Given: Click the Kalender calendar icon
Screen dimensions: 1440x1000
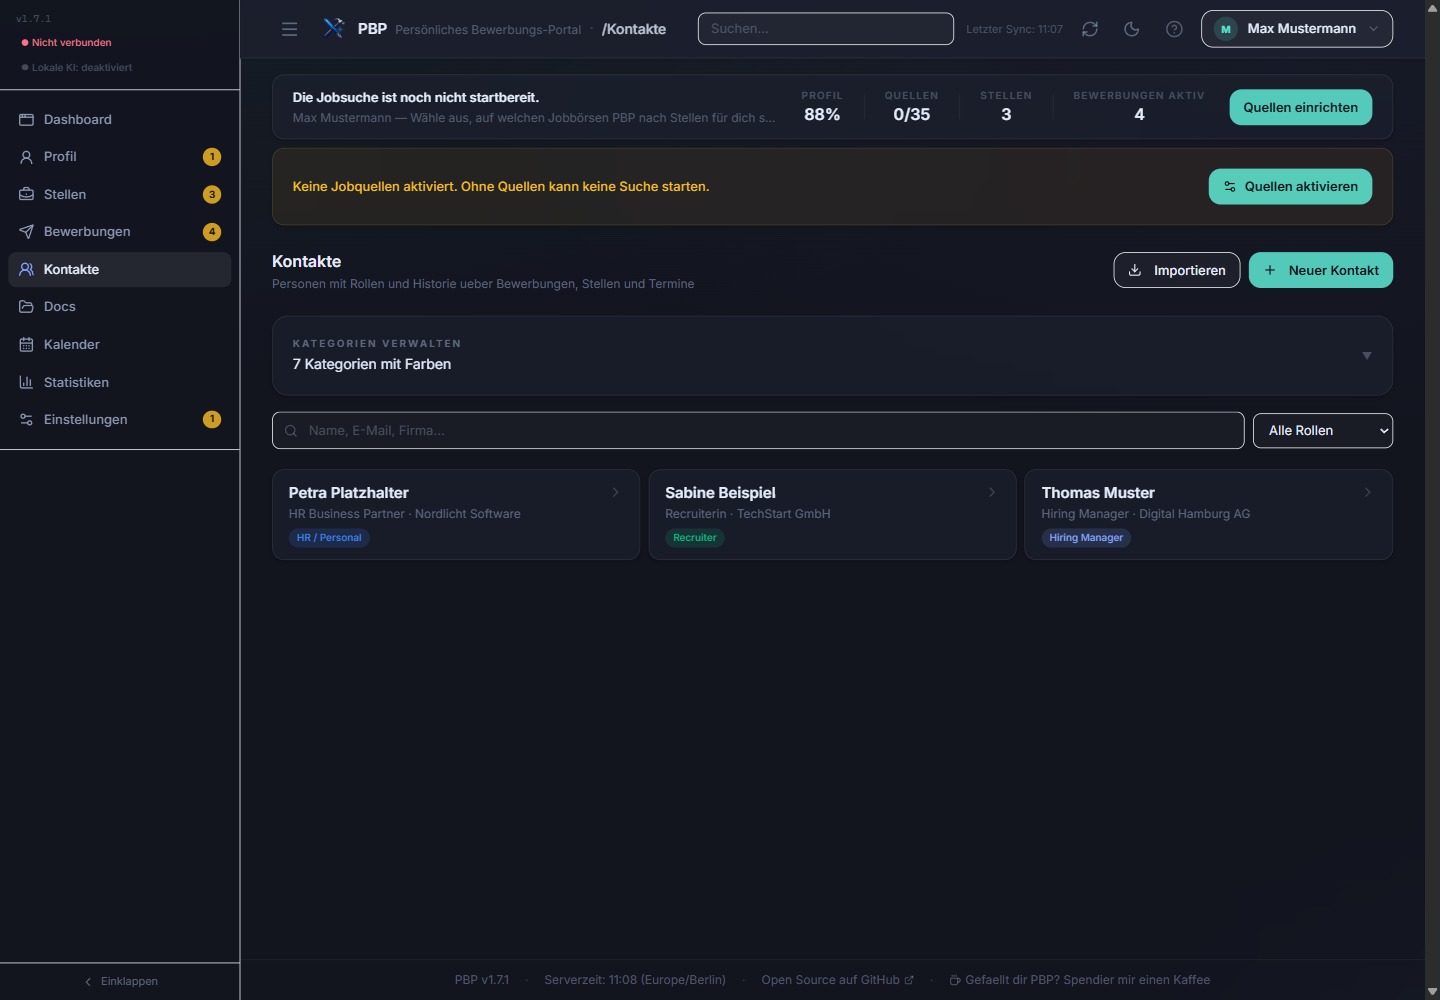Looking at the screenshot, I should 26,344.
